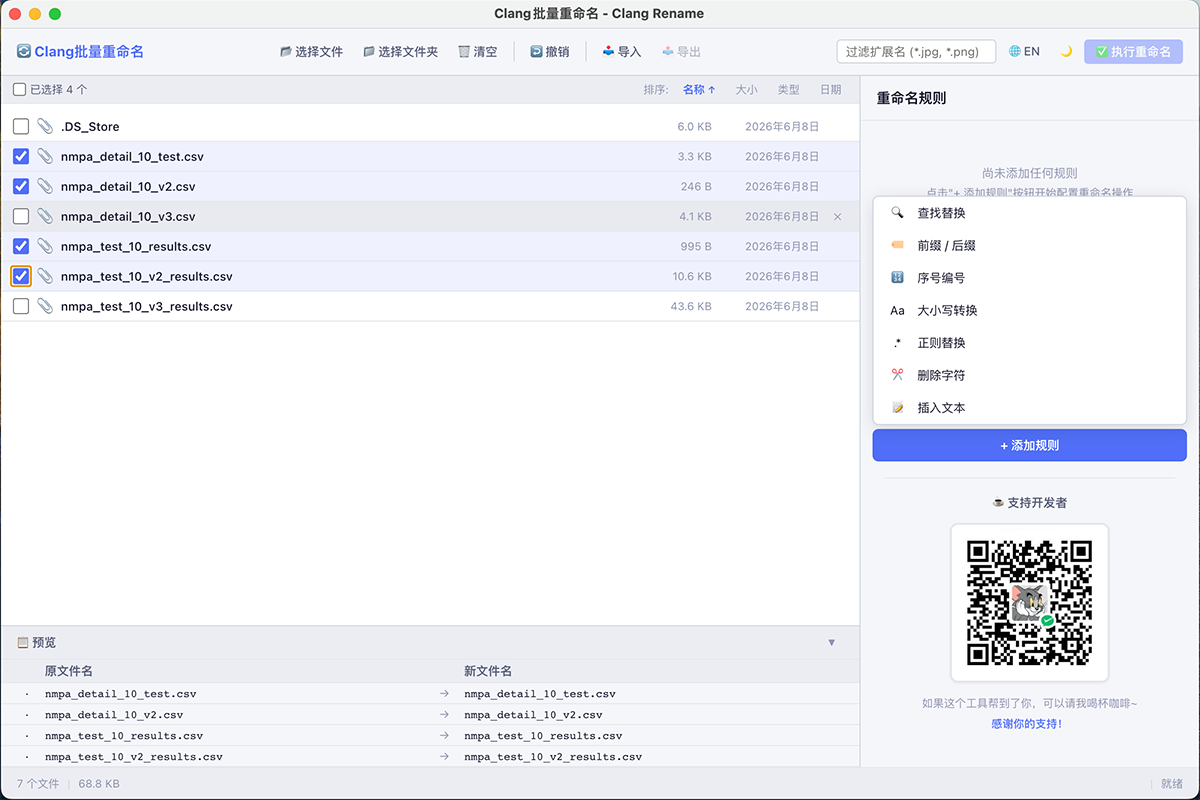The image size is (1200, 800).
Task: Click preview original name nmpa_test_10_results.csv
Action: 124,735
